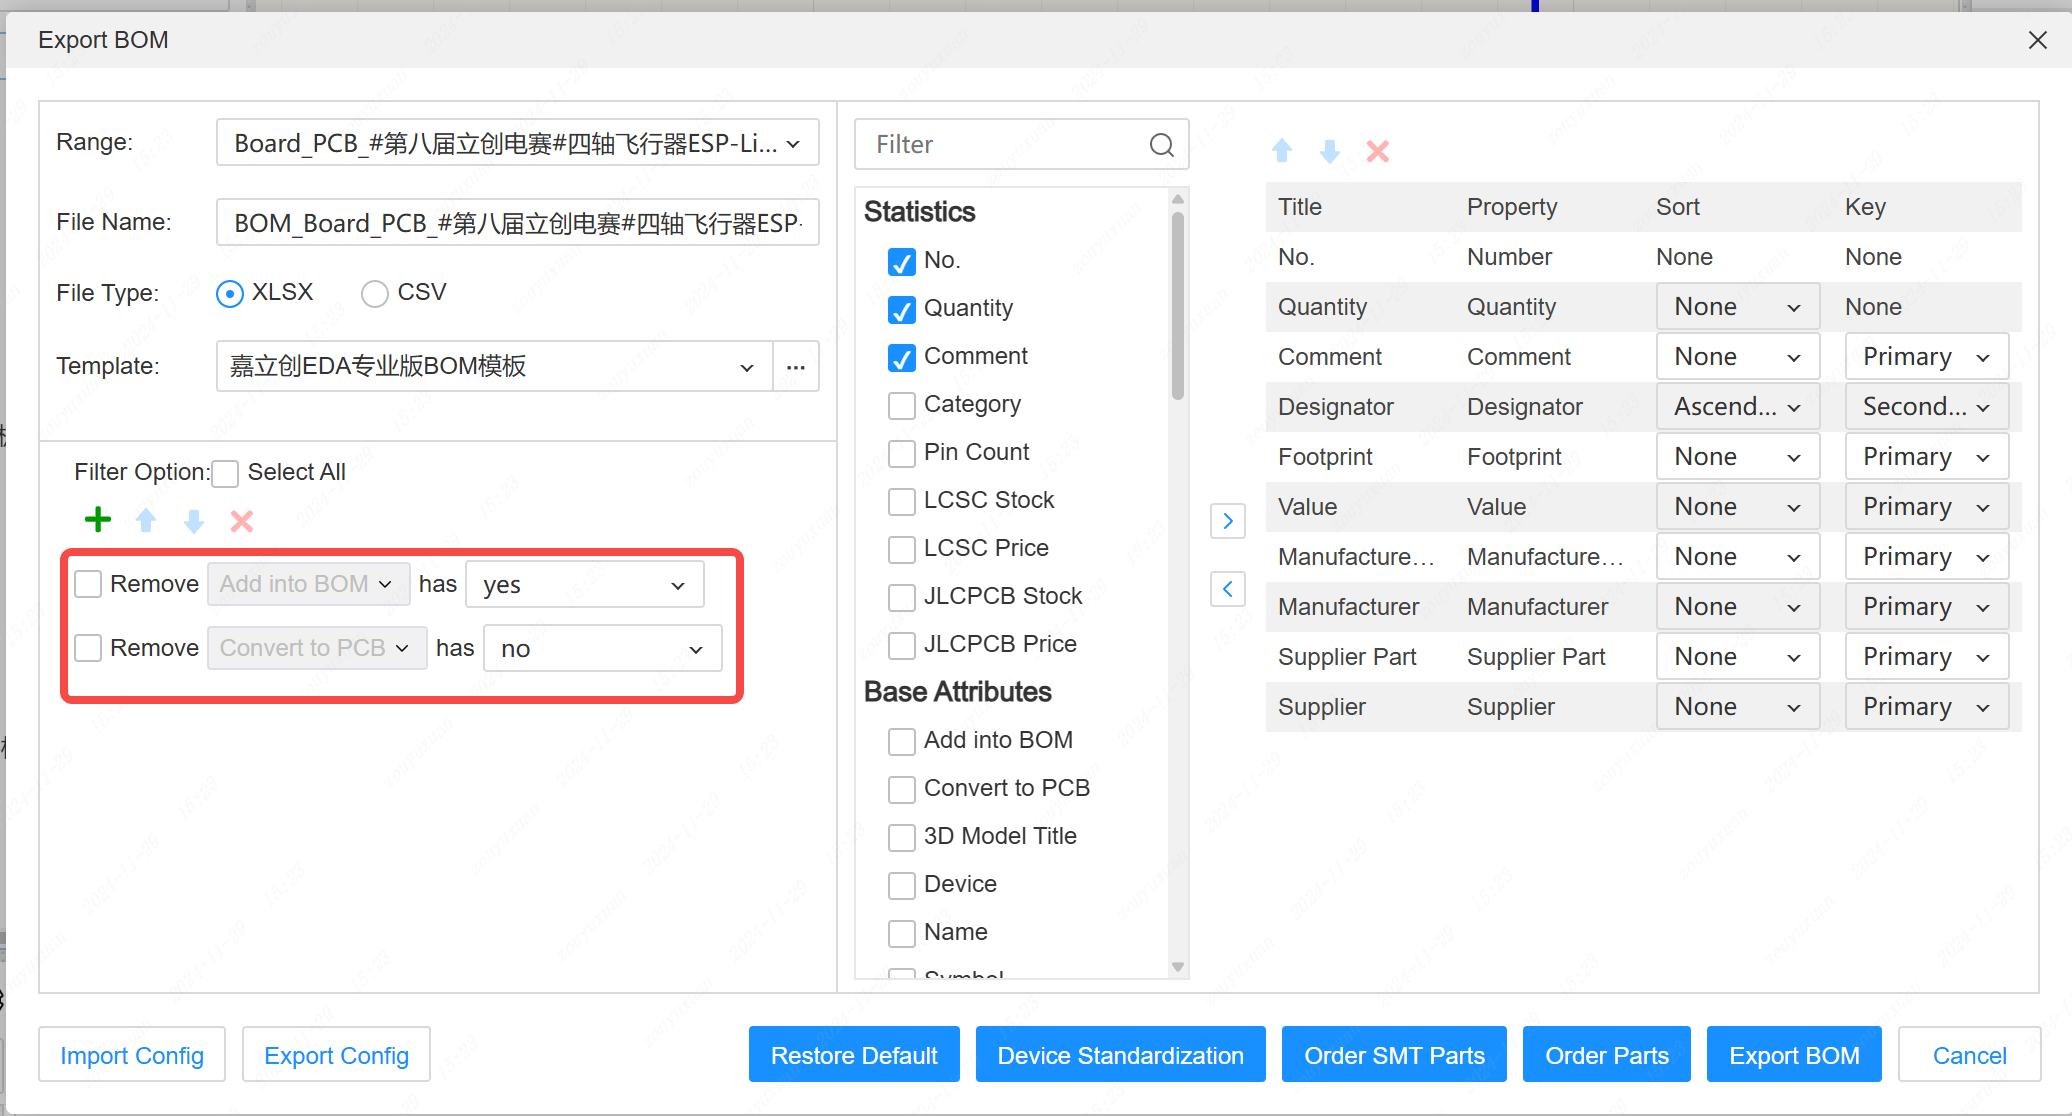Click the green plus add-filter icon
The image size is (2072, 1116).
(98, 520)
